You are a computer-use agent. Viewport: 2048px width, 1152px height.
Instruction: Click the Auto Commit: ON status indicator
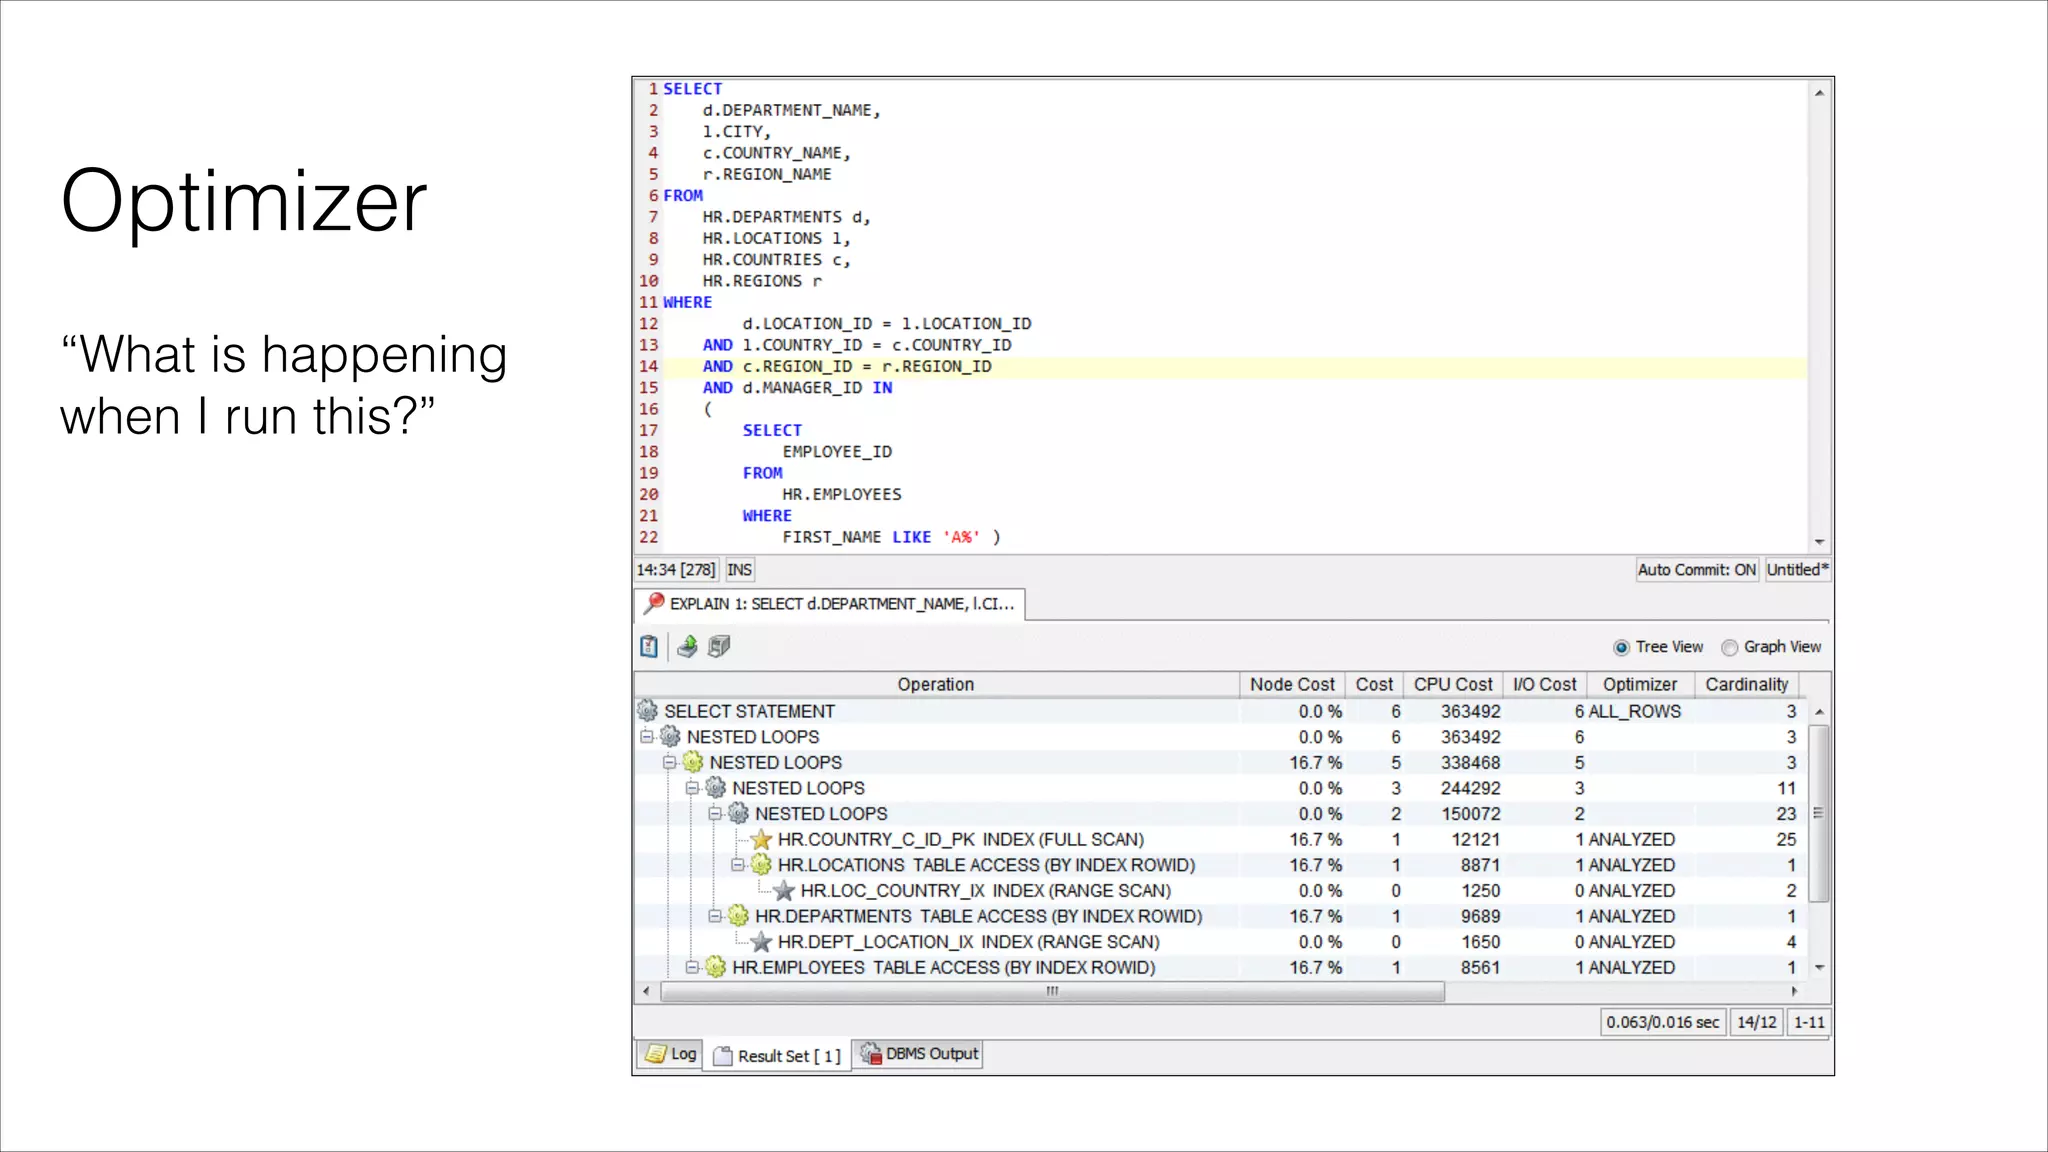(1697, 570)
